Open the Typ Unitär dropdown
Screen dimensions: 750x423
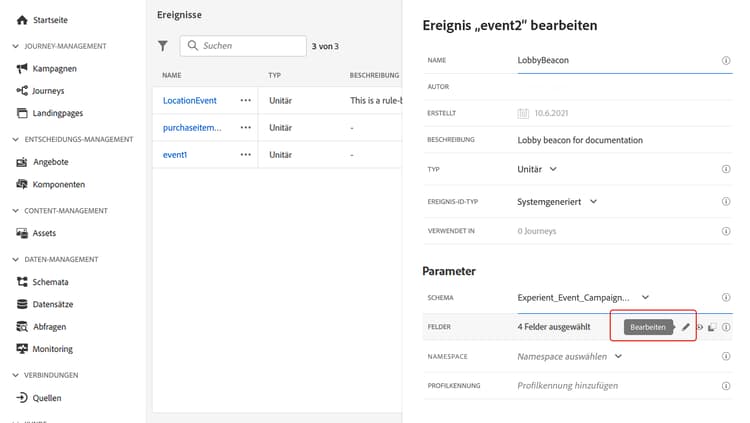coord(537,169)
